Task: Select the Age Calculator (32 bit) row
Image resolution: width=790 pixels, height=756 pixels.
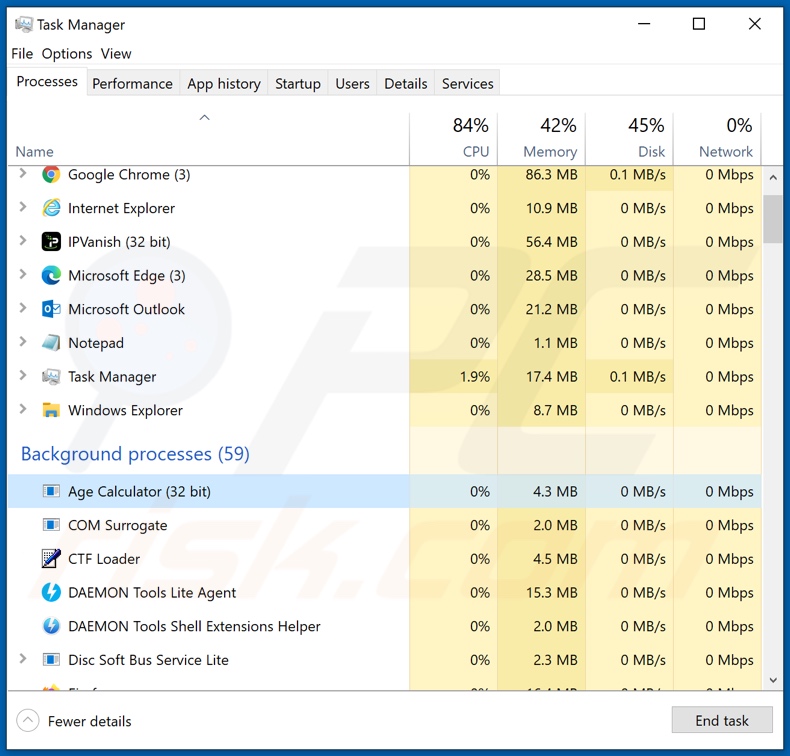Action: [384, 491]
